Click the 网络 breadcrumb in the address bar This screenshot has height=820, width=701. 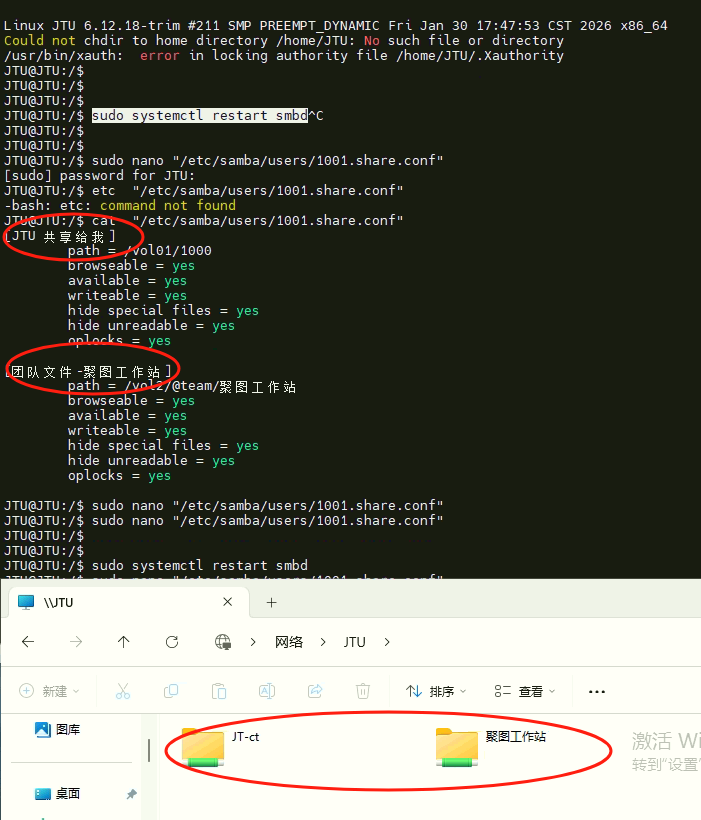289,642
